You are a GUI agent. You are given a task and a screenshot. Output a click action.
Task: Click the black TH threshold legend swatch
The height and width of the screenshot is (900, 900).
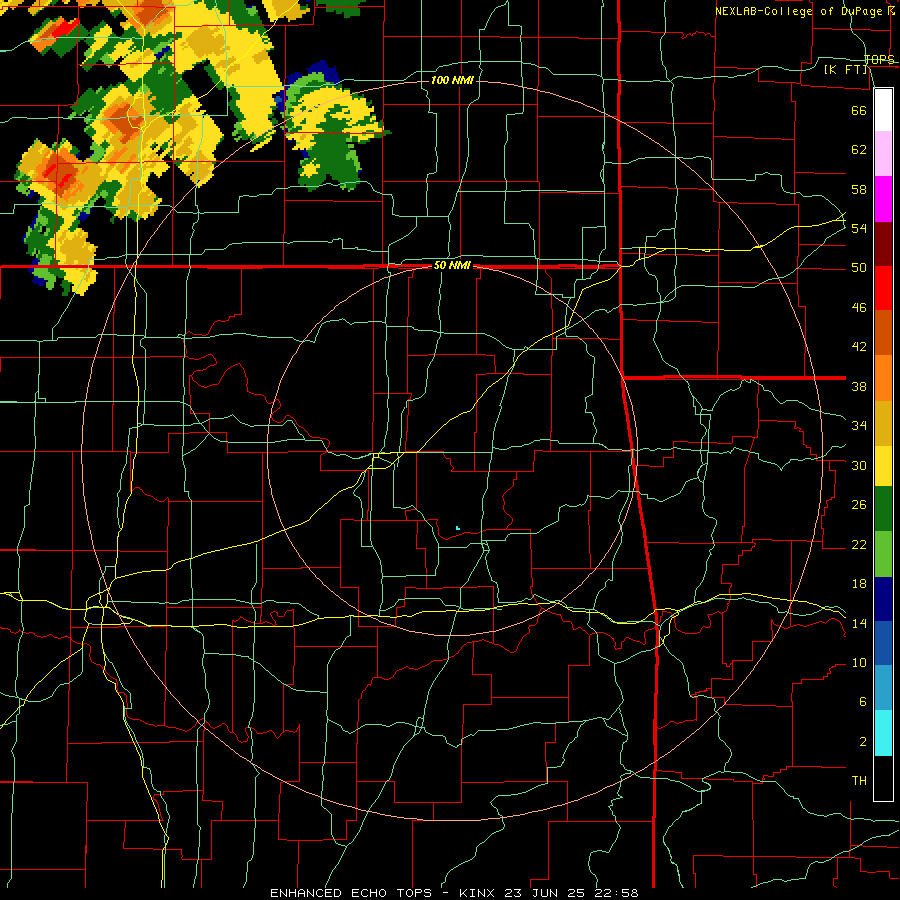[x=883, y=778]
